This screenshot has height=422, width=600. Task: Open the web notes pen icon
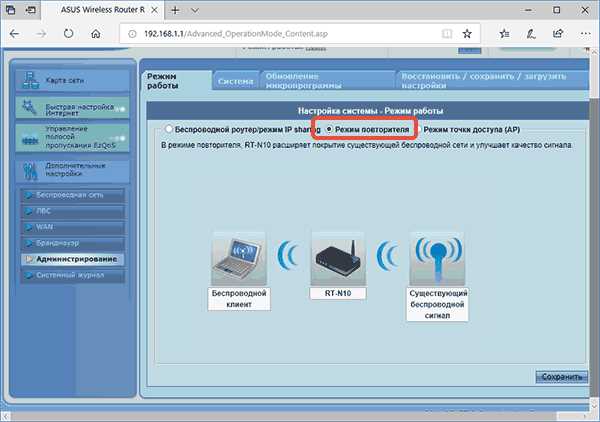531,34
